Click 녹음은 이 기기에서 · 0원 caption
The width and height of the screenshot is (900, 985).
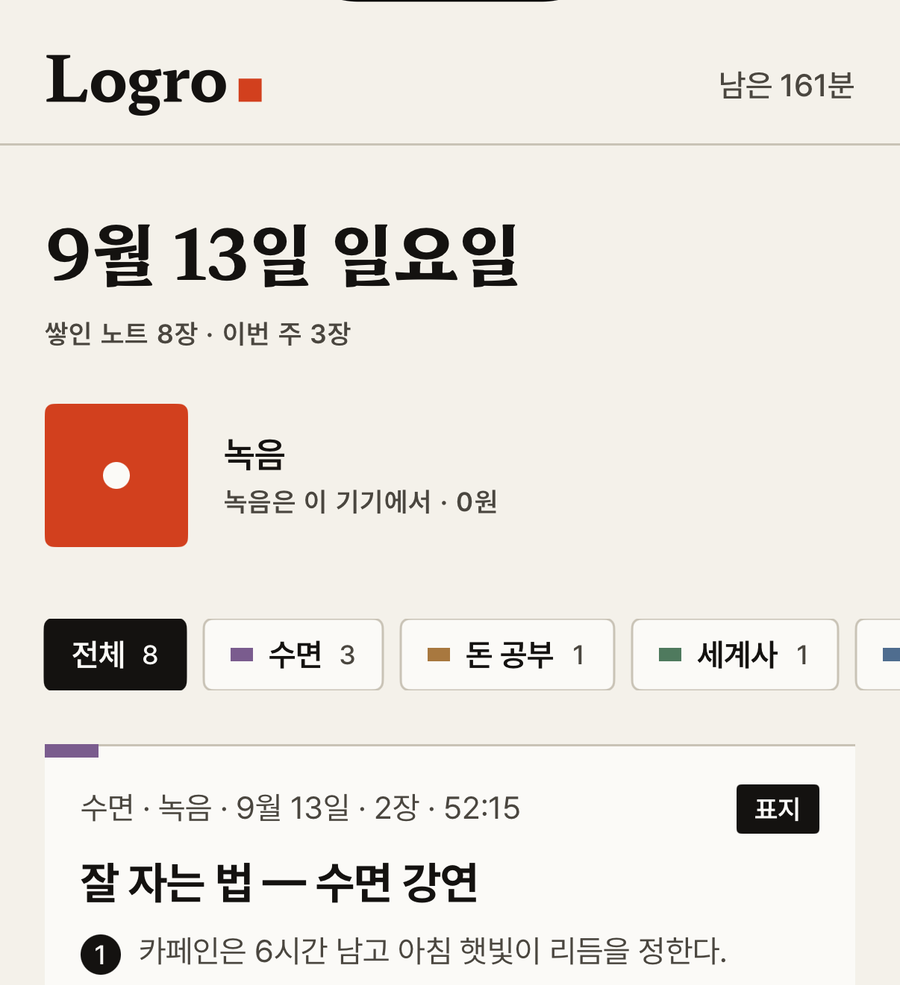click(x=361, y=502)
